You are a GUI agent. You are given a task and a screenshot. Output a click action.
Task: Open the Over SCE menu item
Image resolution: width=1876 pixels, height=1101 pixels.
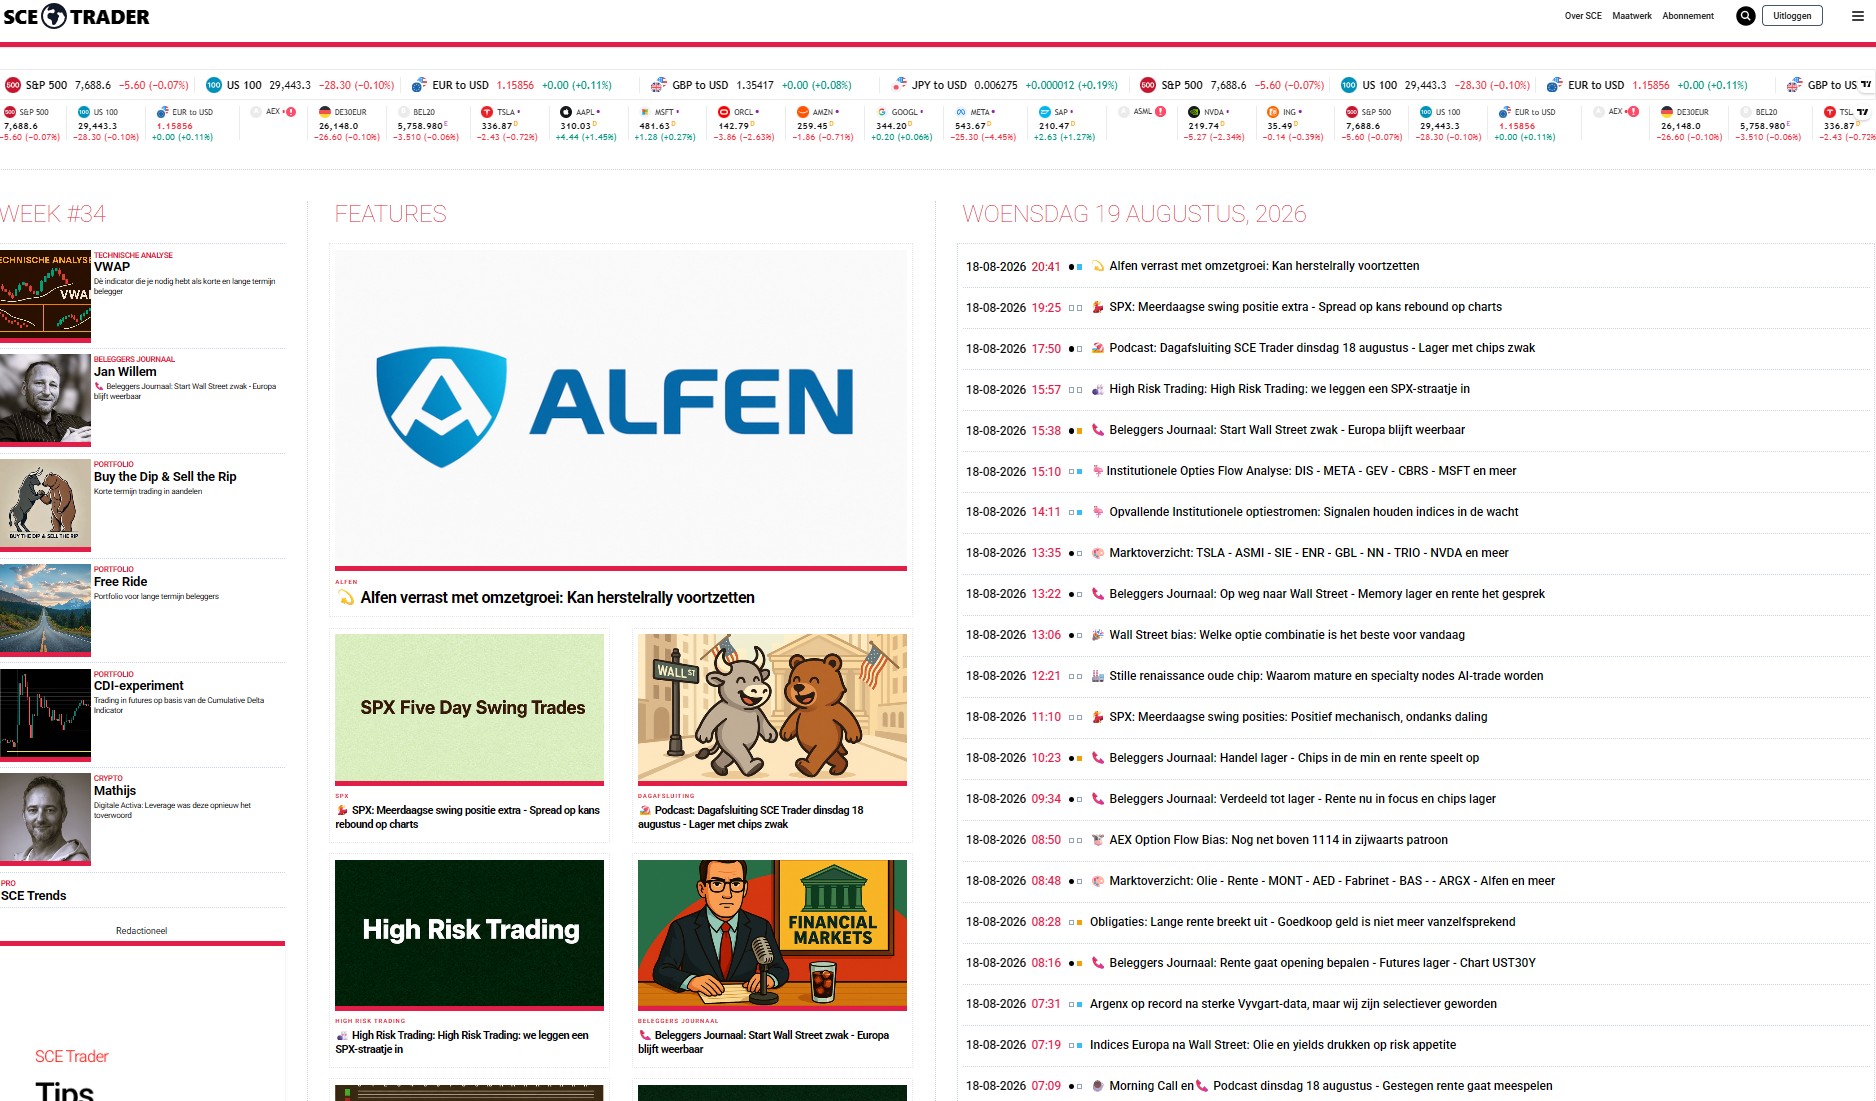click(1583, 16)
